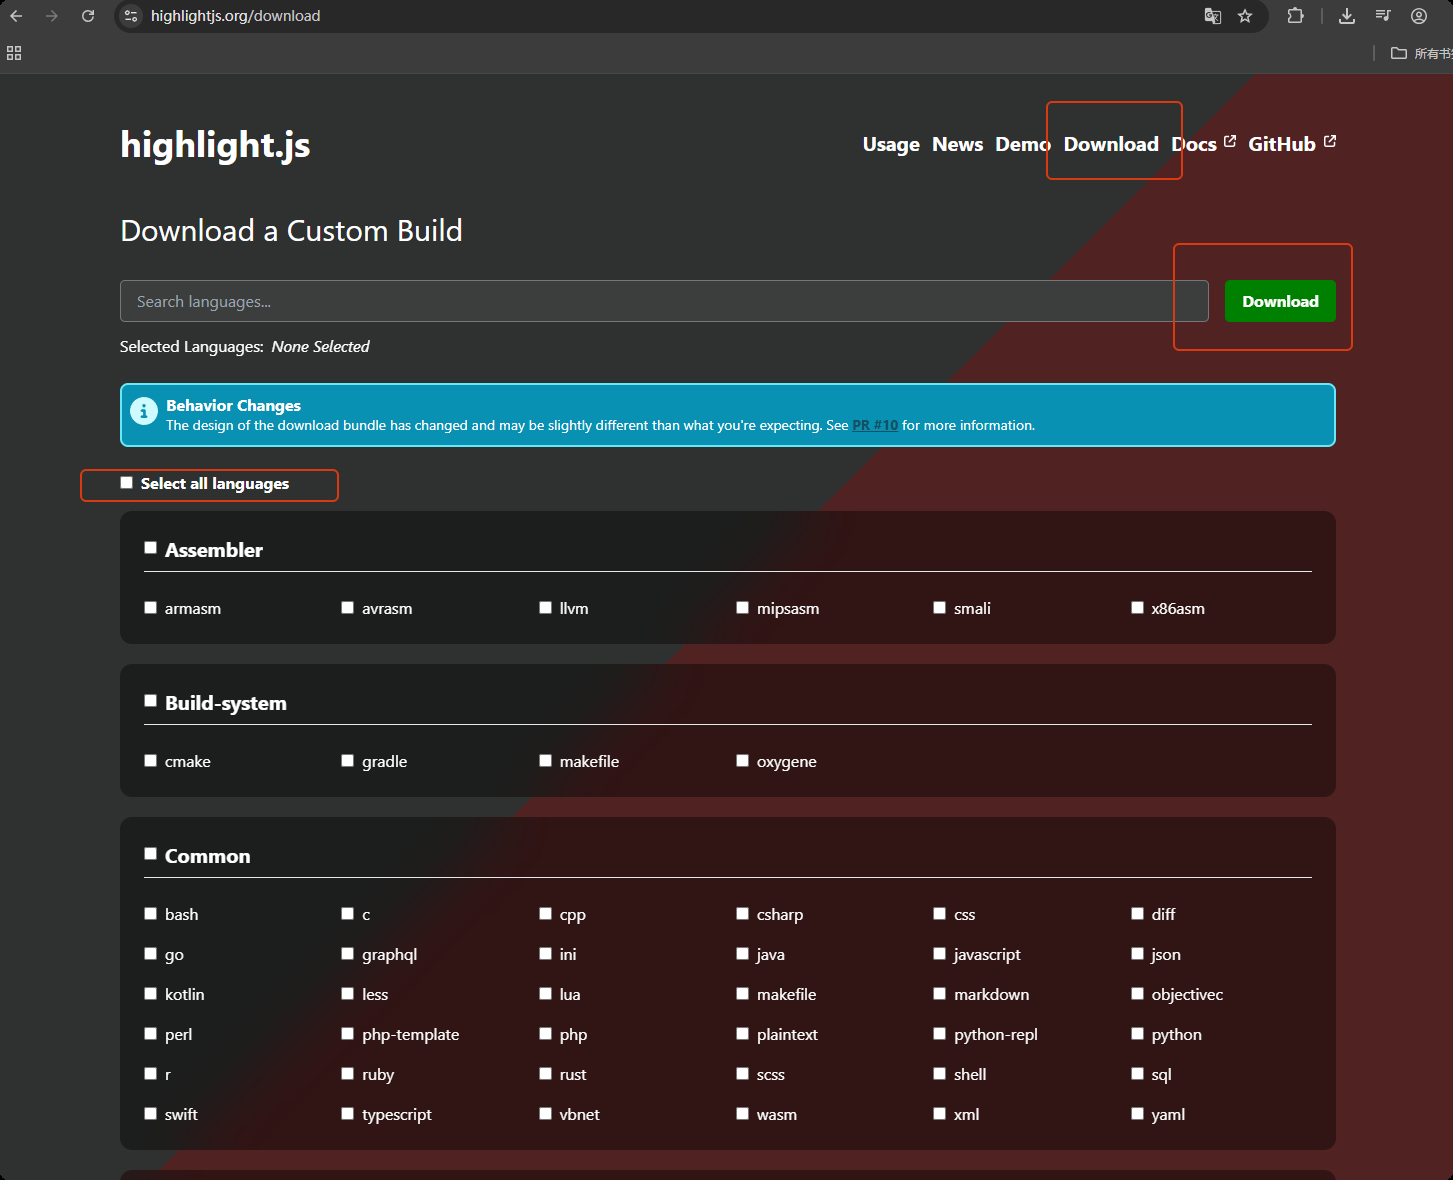Open the Download nav item
Image resolution: width=1453 pixels, height=1180 pixels.
pos(1111,144)
